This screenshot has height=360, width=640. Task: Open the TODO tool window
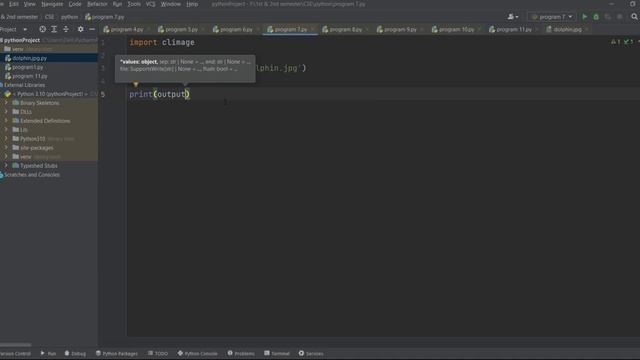coord(158,353)
